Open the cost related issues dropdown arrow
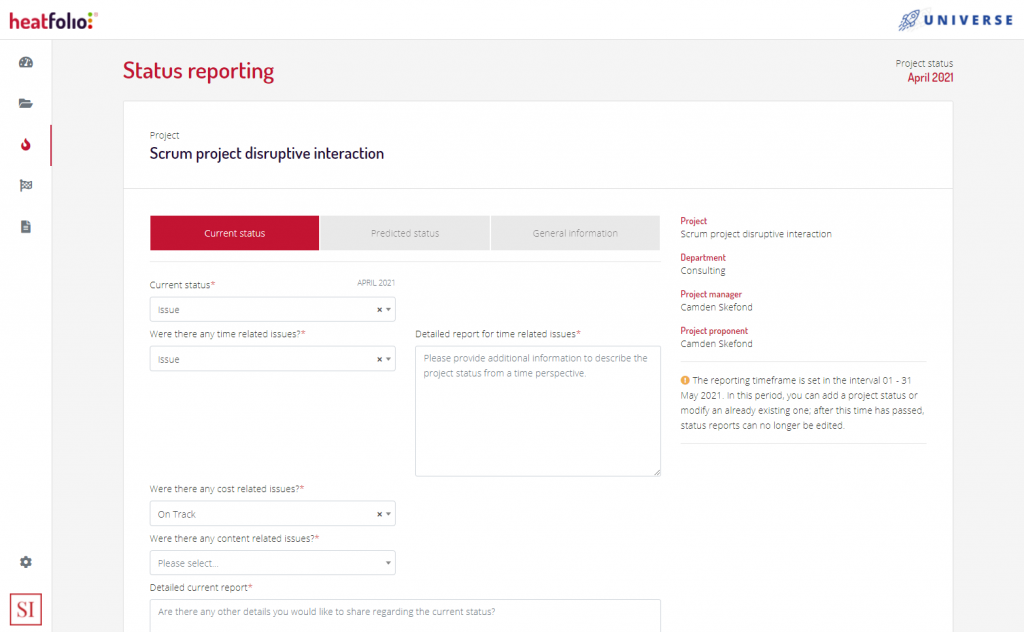 [388, 514]
